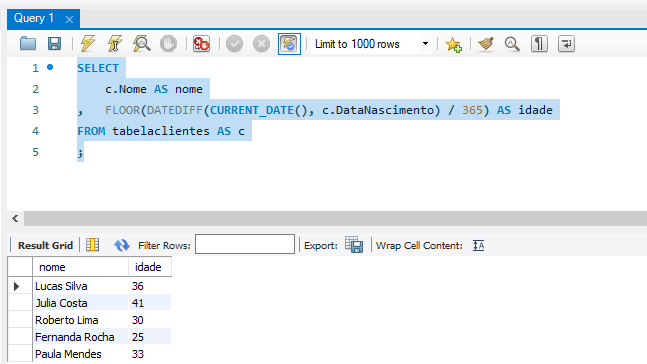Toggle invisible characters pilcrow icon

539,43
